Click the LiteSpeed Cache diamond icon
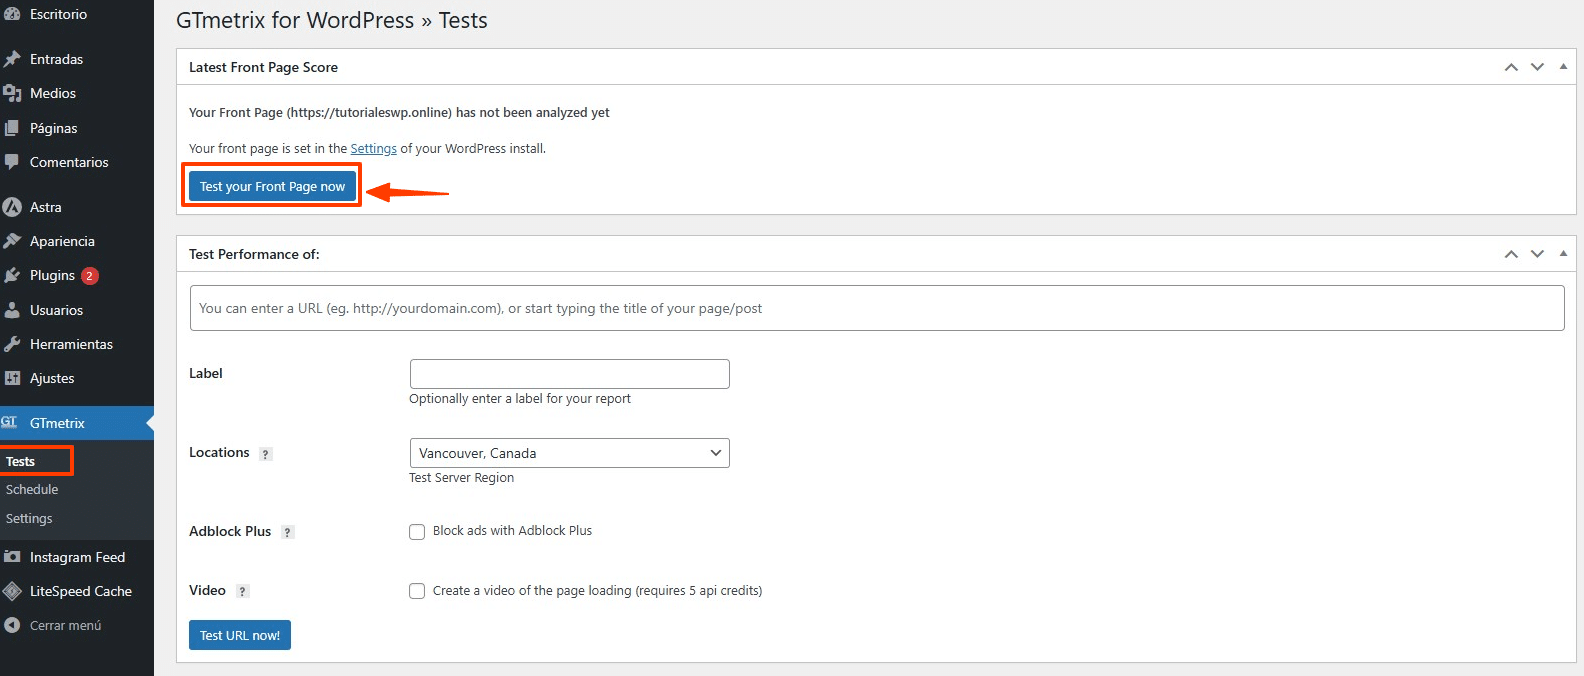 pyautogui.click(x=12, y=591)
